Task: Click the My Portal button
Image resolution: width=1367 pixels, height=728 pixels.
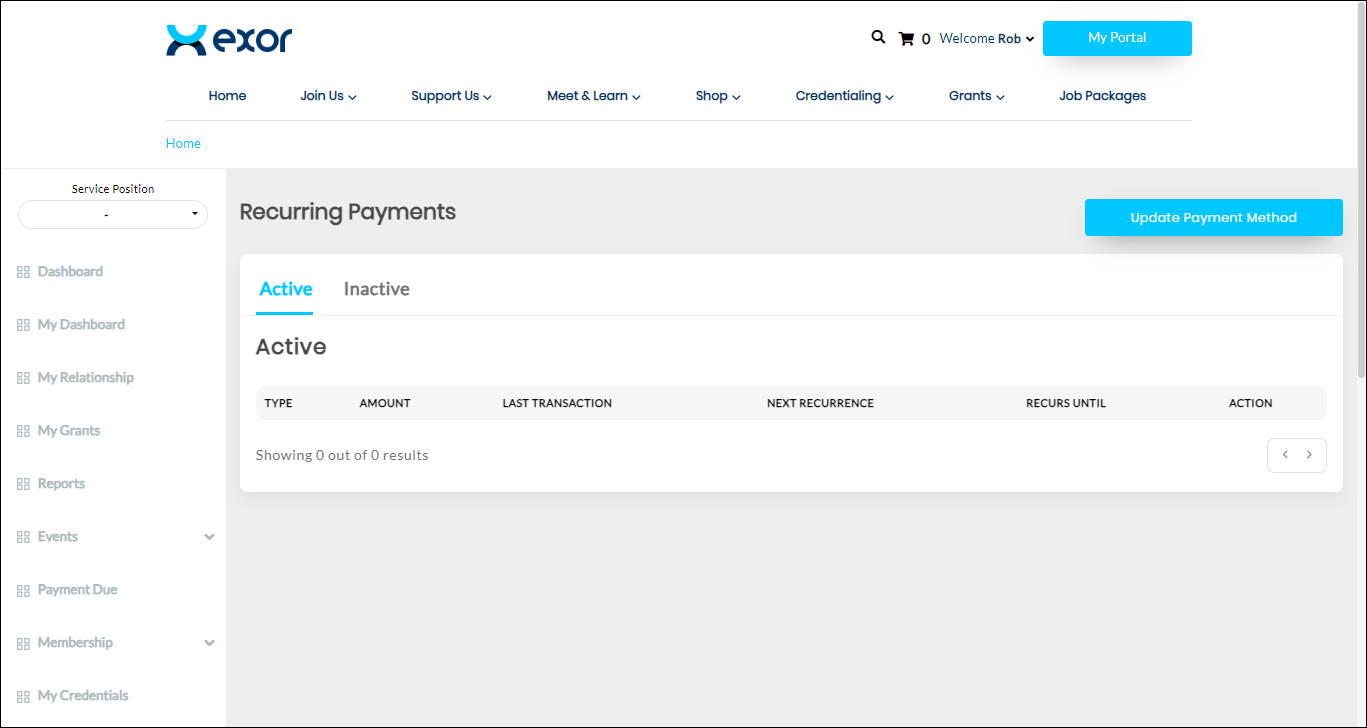Action: click(1117, 38)
